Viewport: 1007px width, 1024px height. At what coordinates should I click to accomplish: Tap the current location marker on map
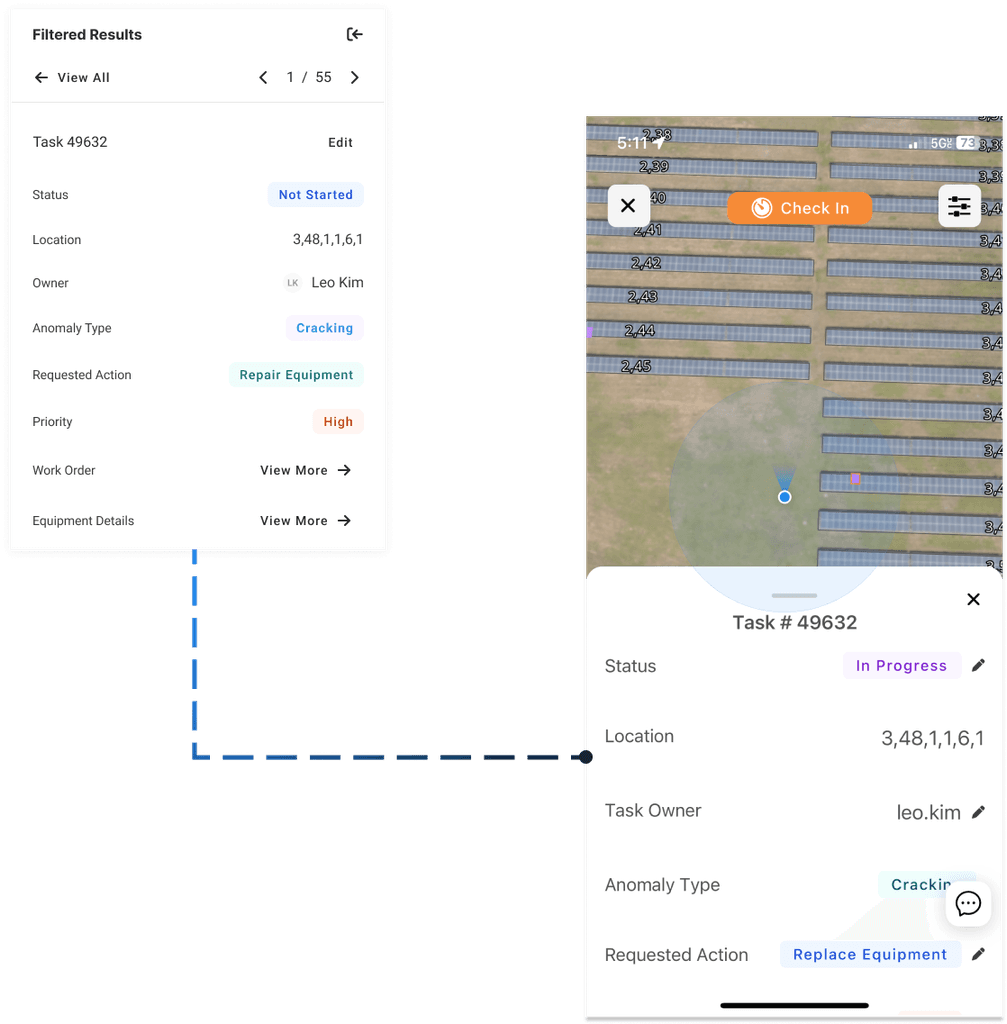pyautogui.click(x=785, y=495)
